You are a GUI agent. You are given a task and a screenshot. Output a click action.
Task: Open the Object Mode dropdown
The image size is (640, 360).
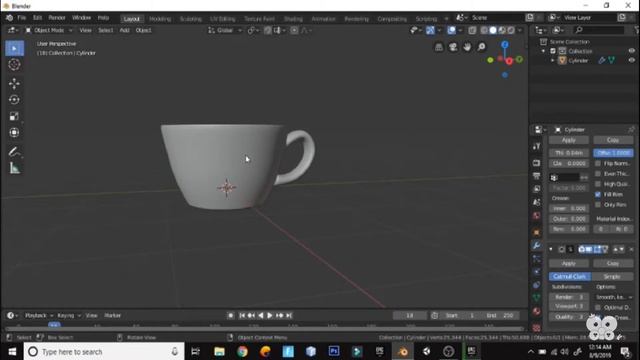(49, 30)
